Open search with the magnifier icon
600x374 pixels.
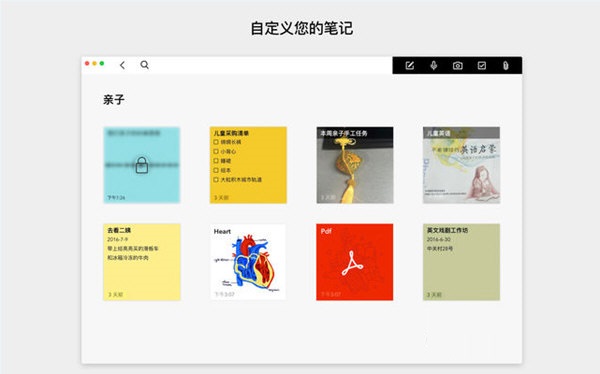click(144, 65)
